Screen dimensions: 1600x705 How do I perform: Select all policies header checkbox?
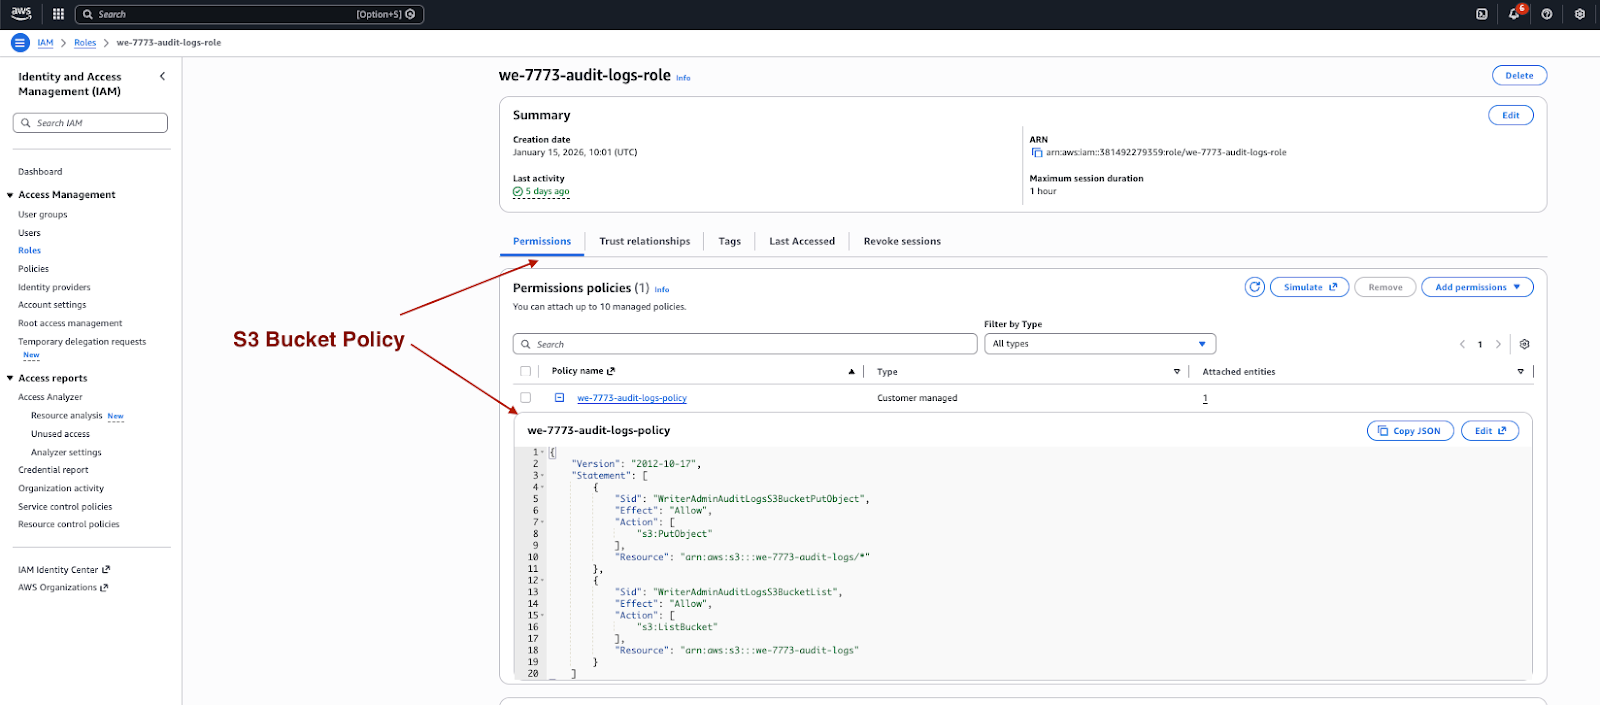click(x=525, y=371)
